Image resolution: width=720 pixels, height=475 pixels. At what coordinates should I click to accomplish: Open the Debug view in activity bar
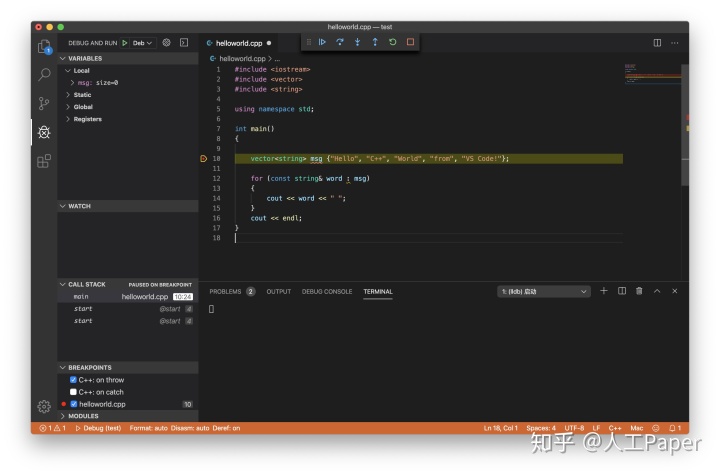(x=44, y=132)
